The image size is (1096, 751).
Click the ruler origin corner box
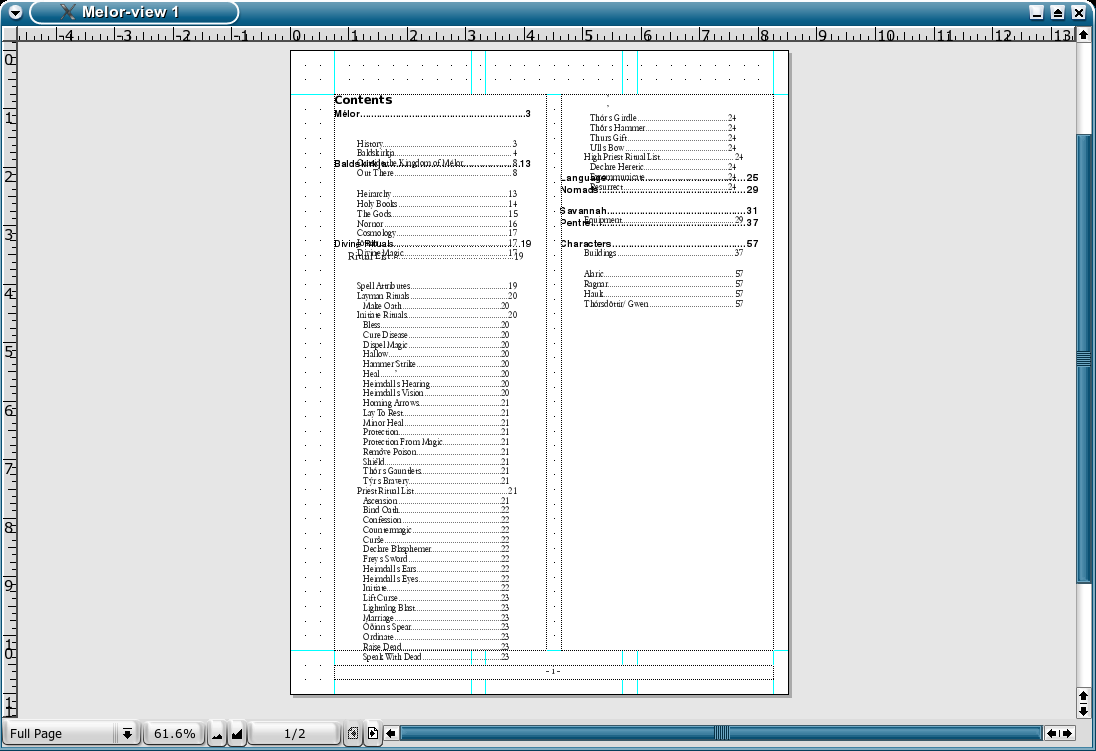point(9,35)
